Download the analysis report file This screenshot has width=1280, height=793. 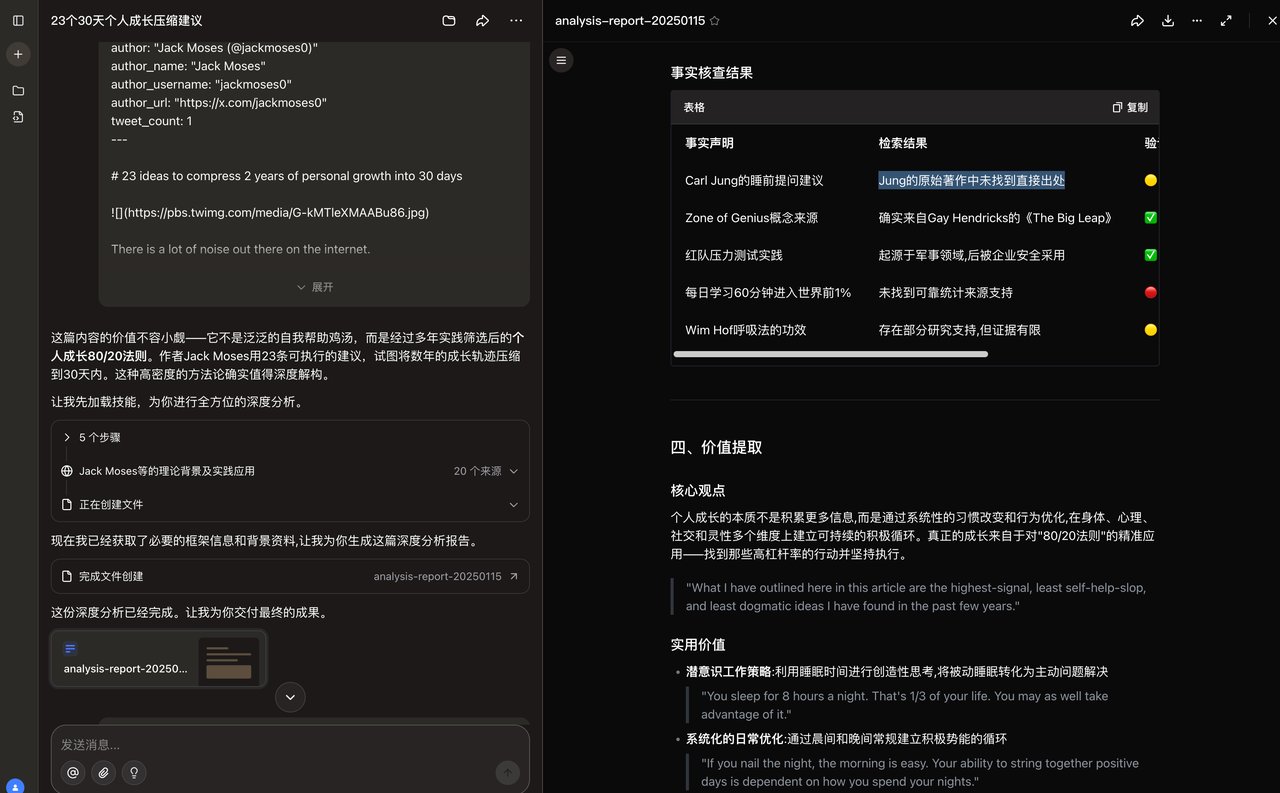tap(1167, 20)
